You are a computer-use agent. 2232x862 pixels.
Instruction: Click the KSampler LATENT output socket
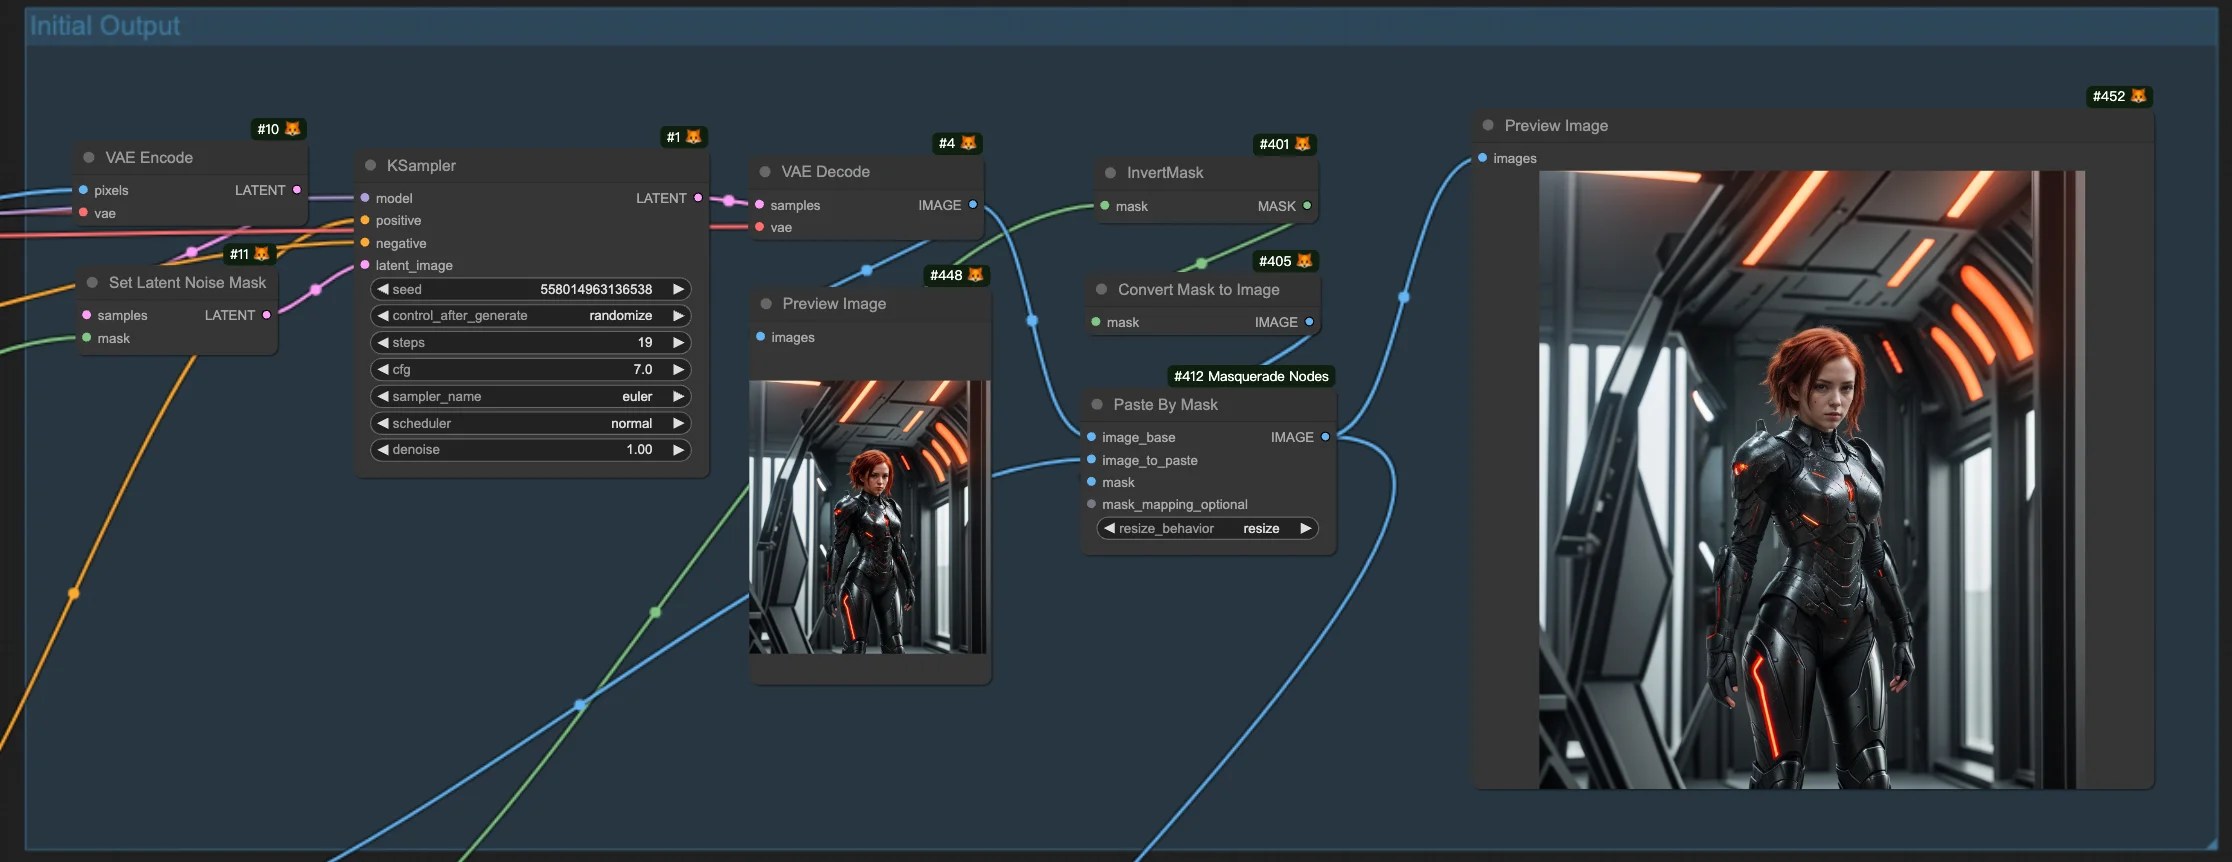(x=698, y=198)
